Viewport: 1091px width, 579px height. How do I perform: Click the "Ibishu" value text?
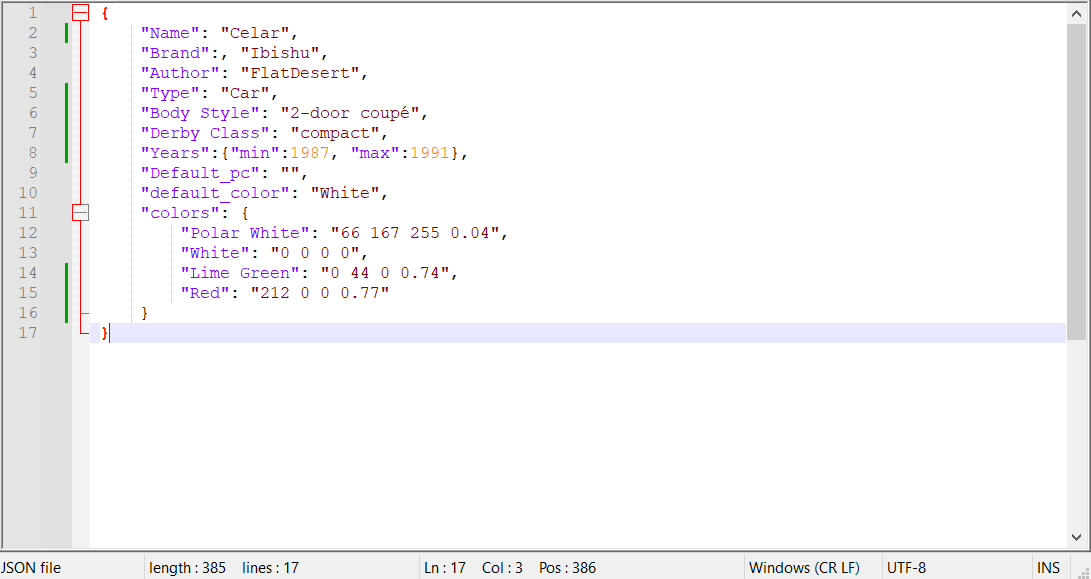pos(280,53)
